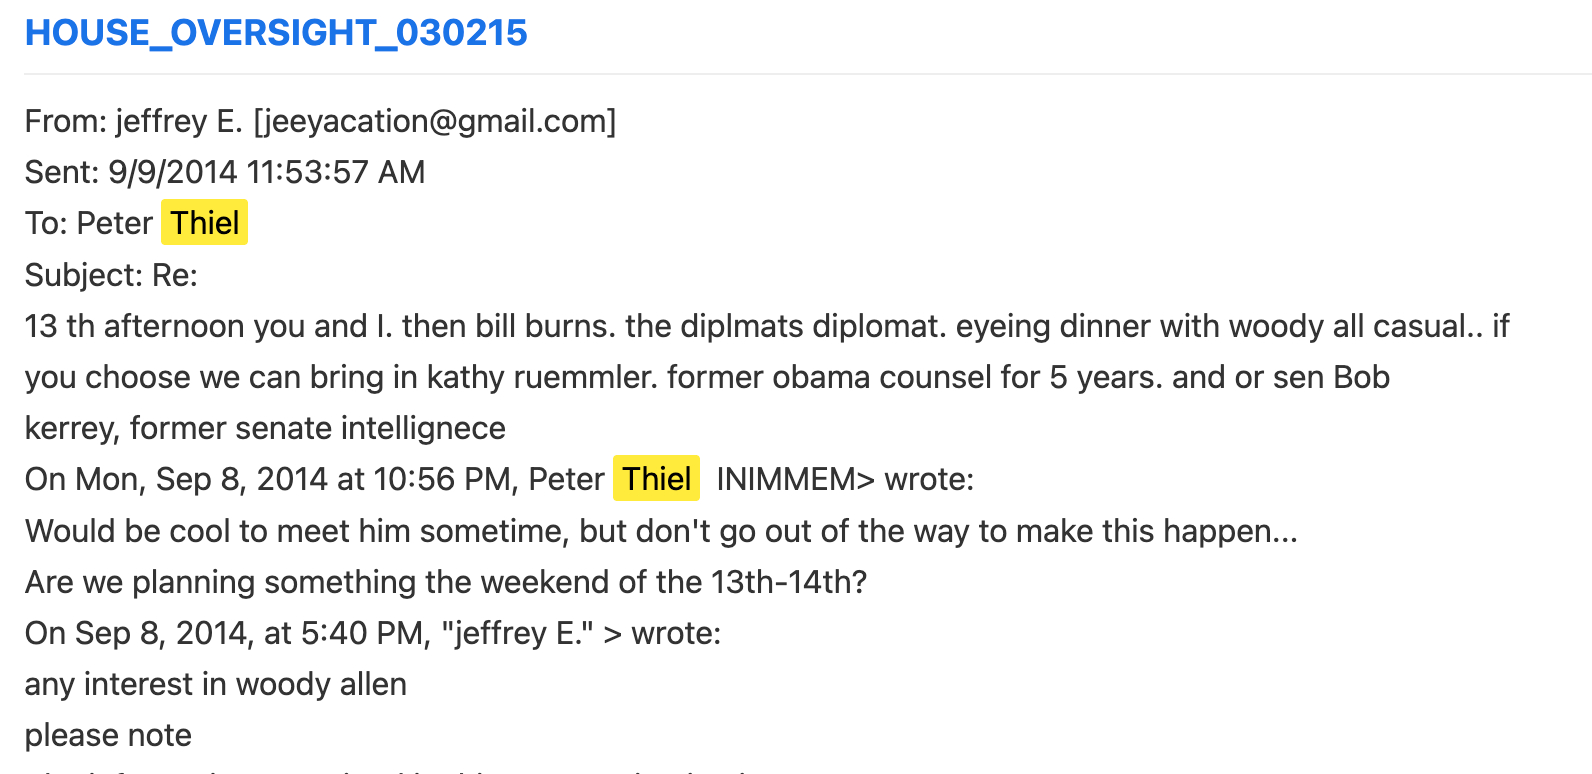Screen dimensions: 1592x774
Task: Click the line "any interest in woody allen"
Action: [x=216, y=684]
